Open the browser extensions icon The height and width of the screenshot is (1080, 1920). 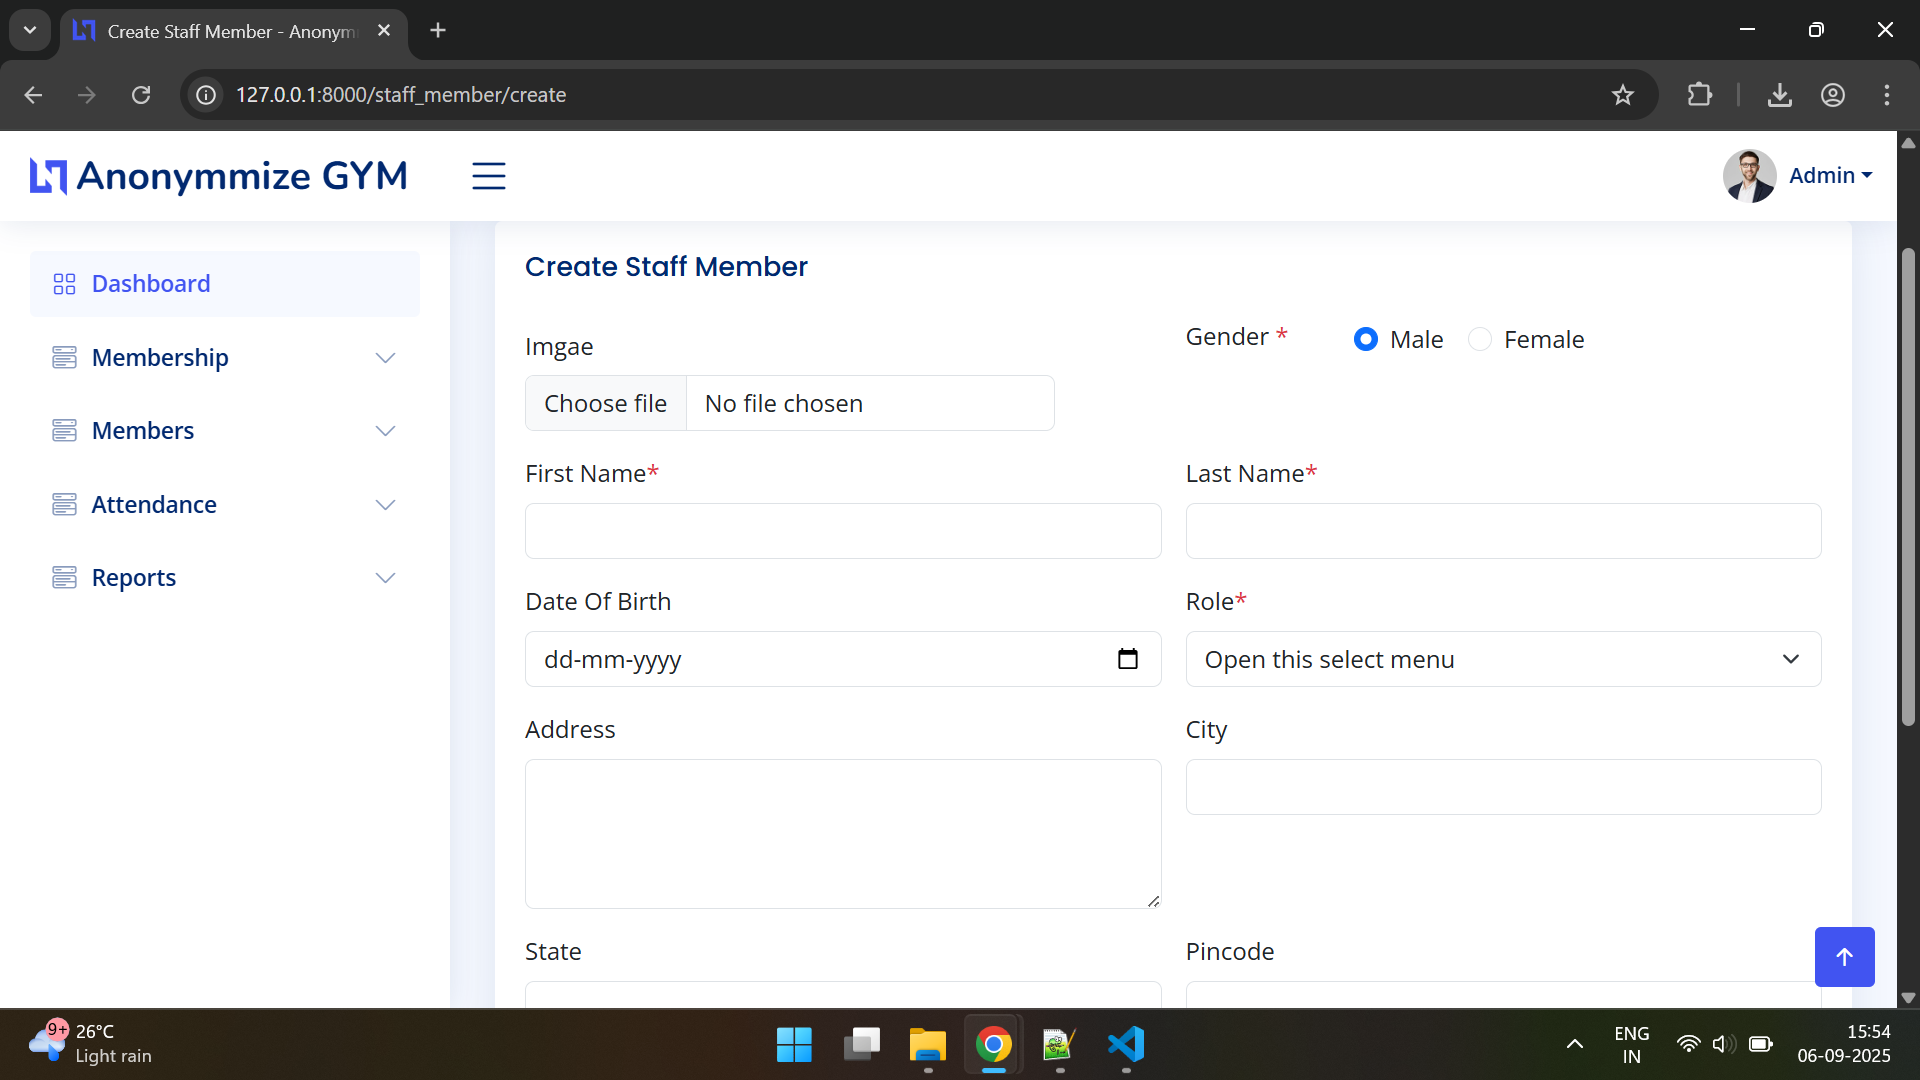[x=1699, y=95]
